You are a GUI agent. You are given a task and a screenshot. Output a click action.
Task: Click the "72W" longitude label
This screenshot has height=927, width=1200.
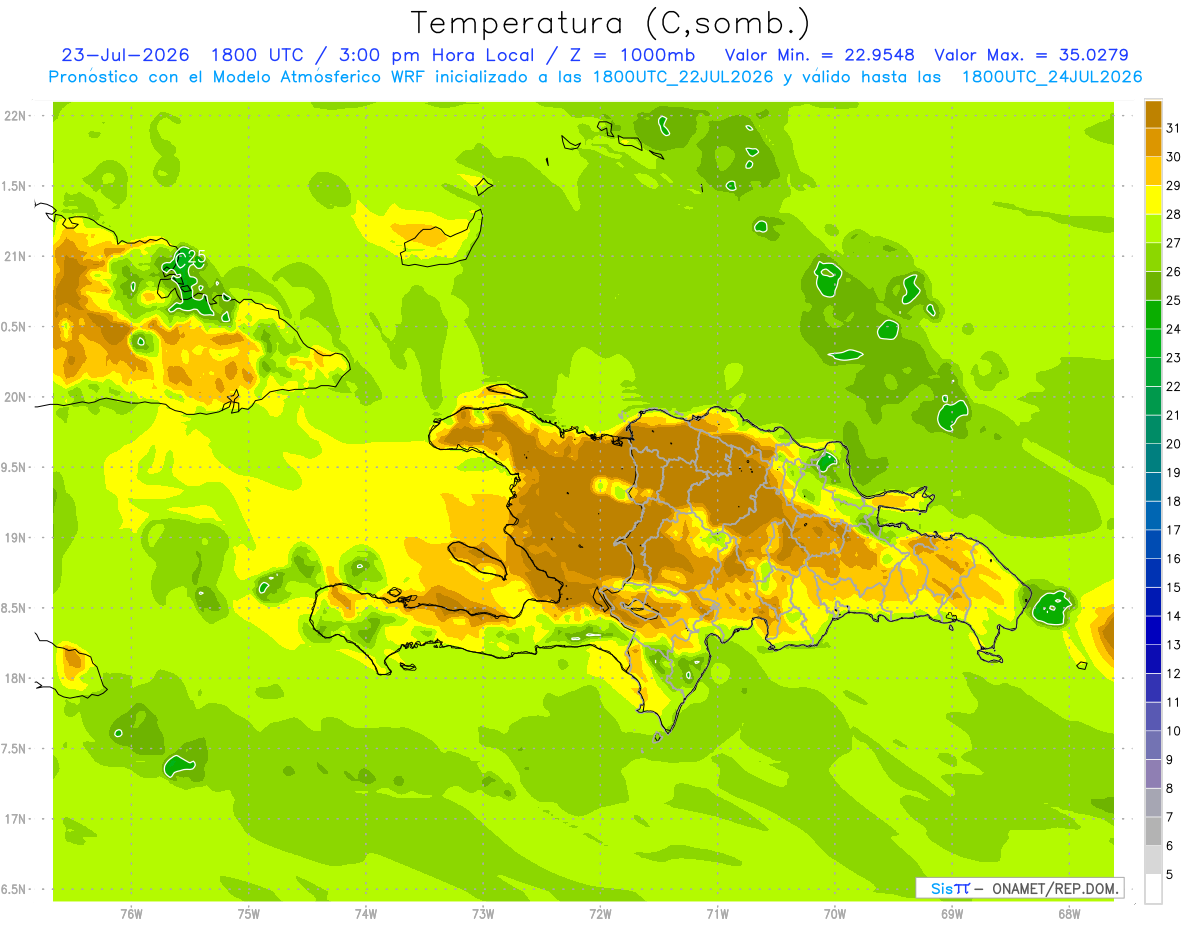[x=600, y=913]
